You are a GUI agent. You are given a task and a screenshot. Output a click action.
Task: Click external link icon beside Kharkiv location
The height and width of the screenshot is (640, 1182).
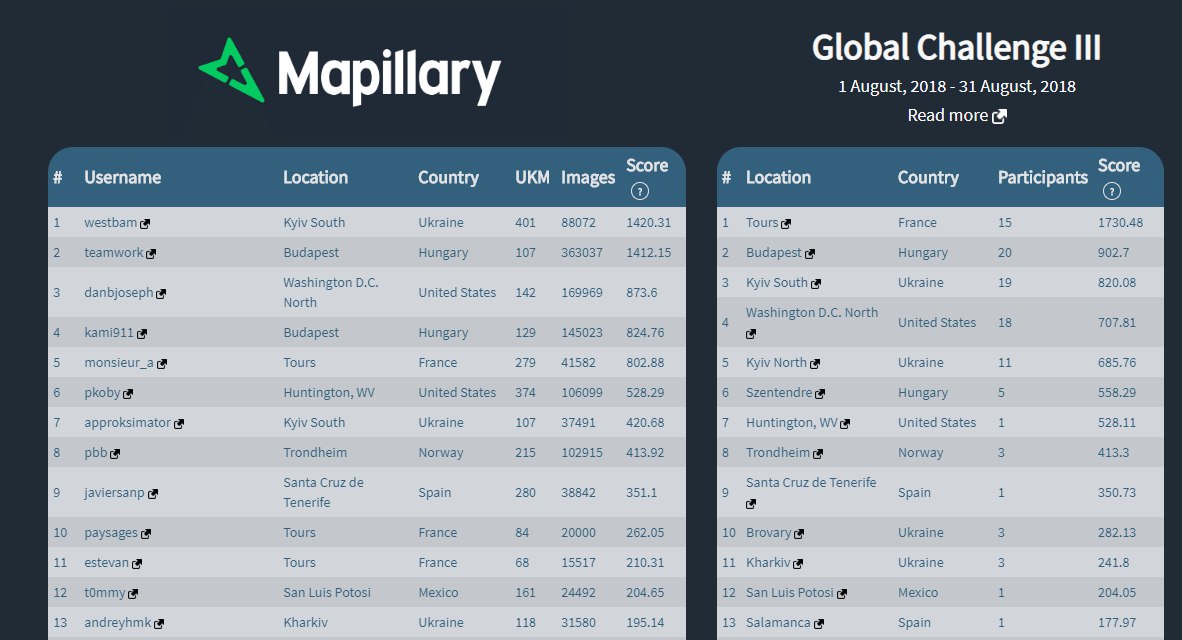click(x=798, y=564)
